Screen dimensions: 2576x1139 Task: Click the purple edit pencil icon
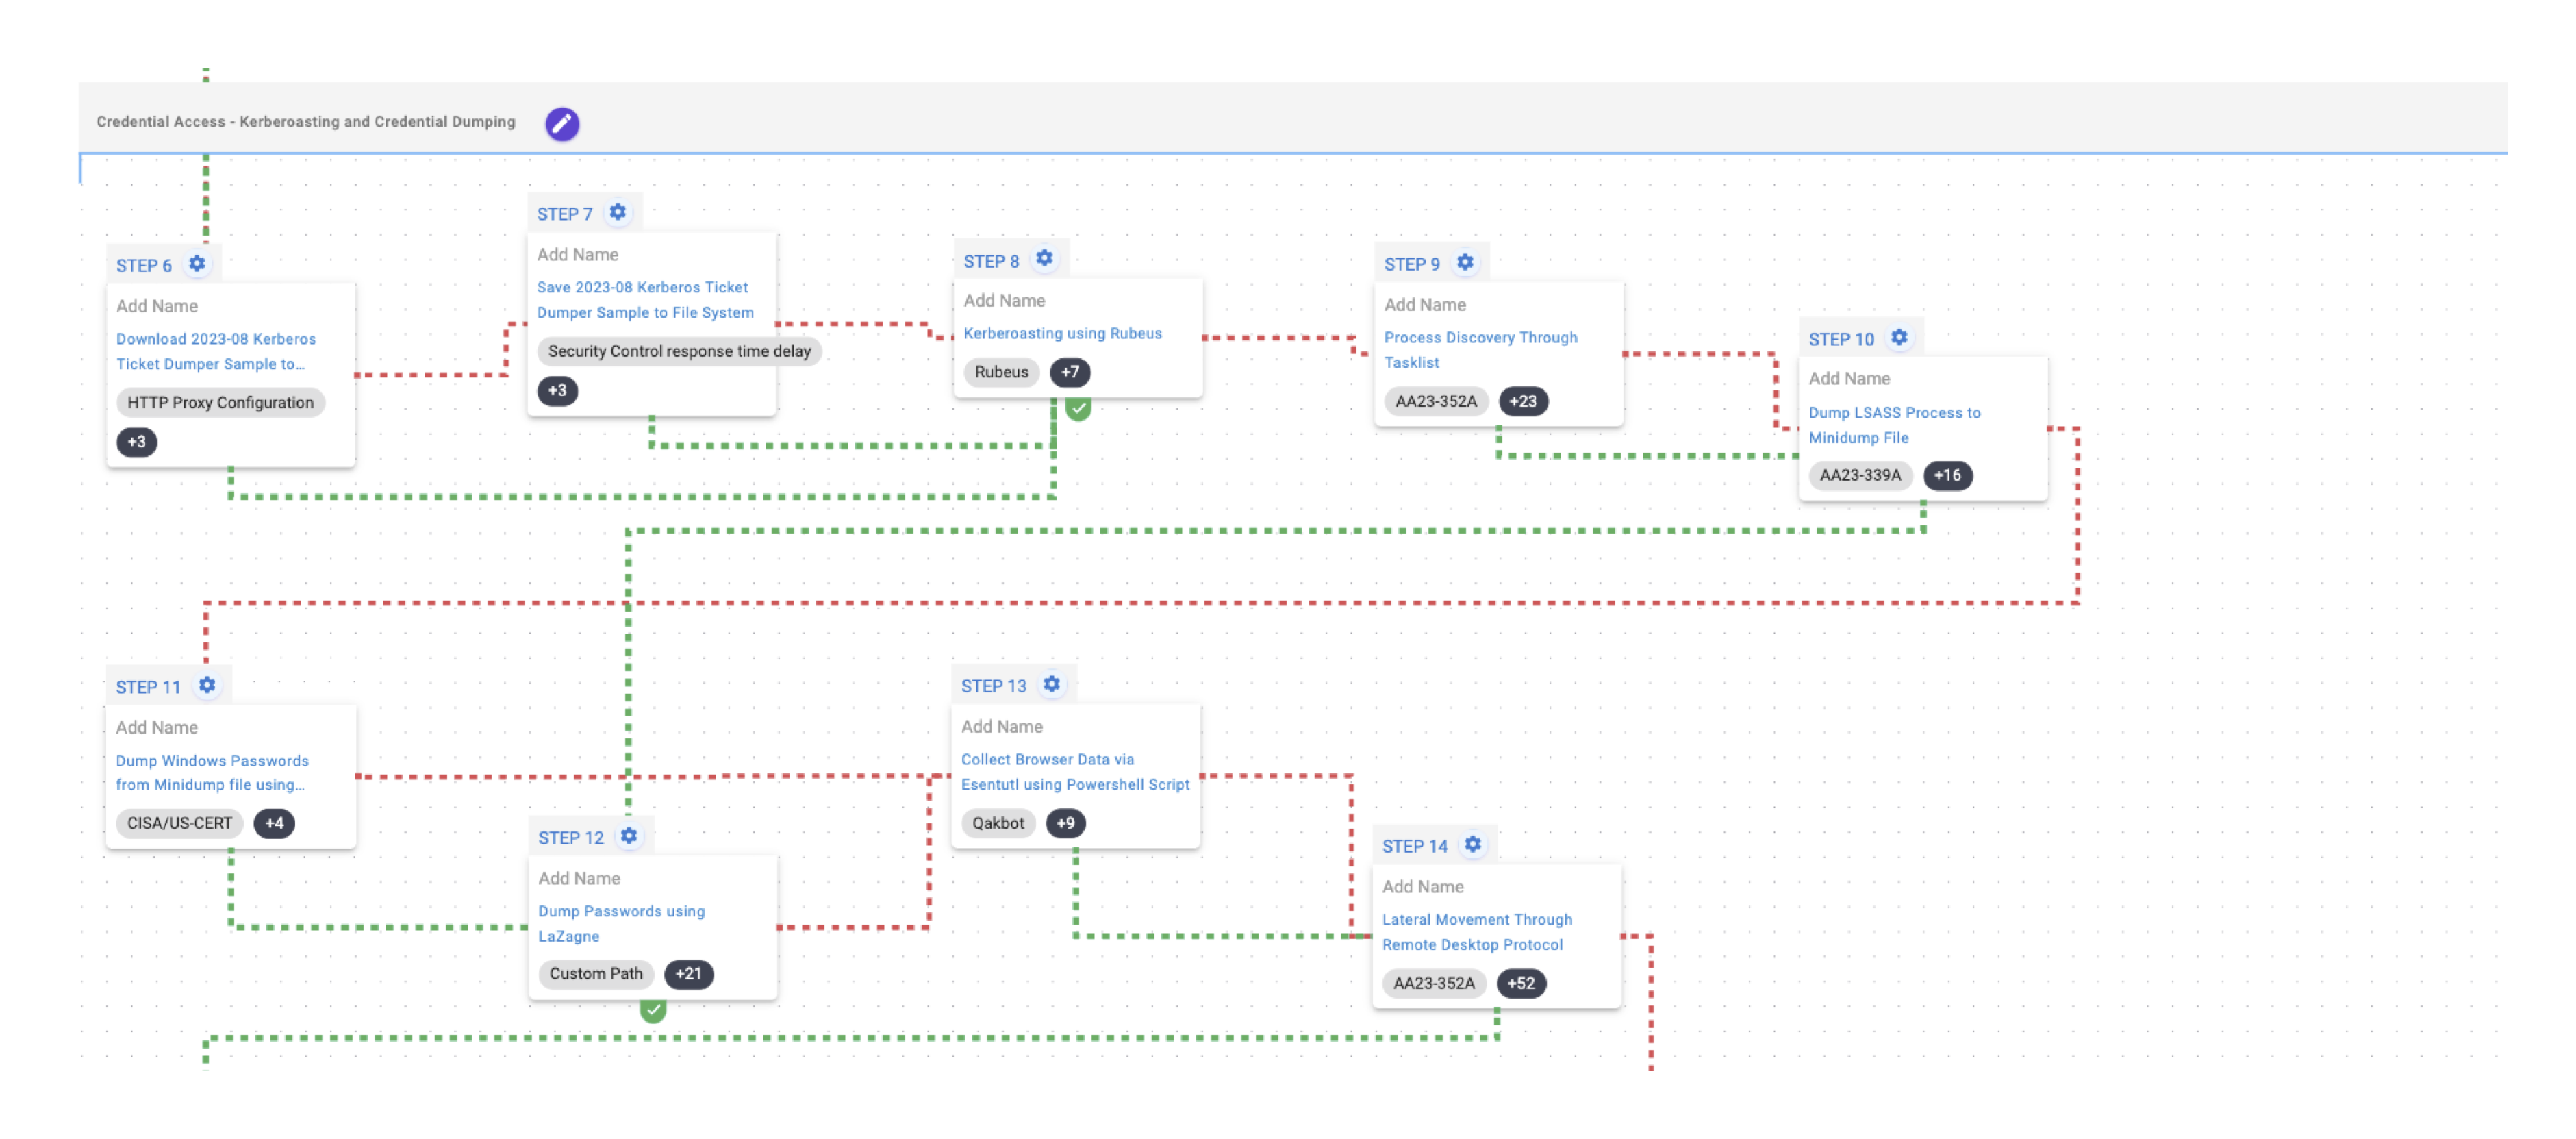pyautogui.click(x=562, y=123)
